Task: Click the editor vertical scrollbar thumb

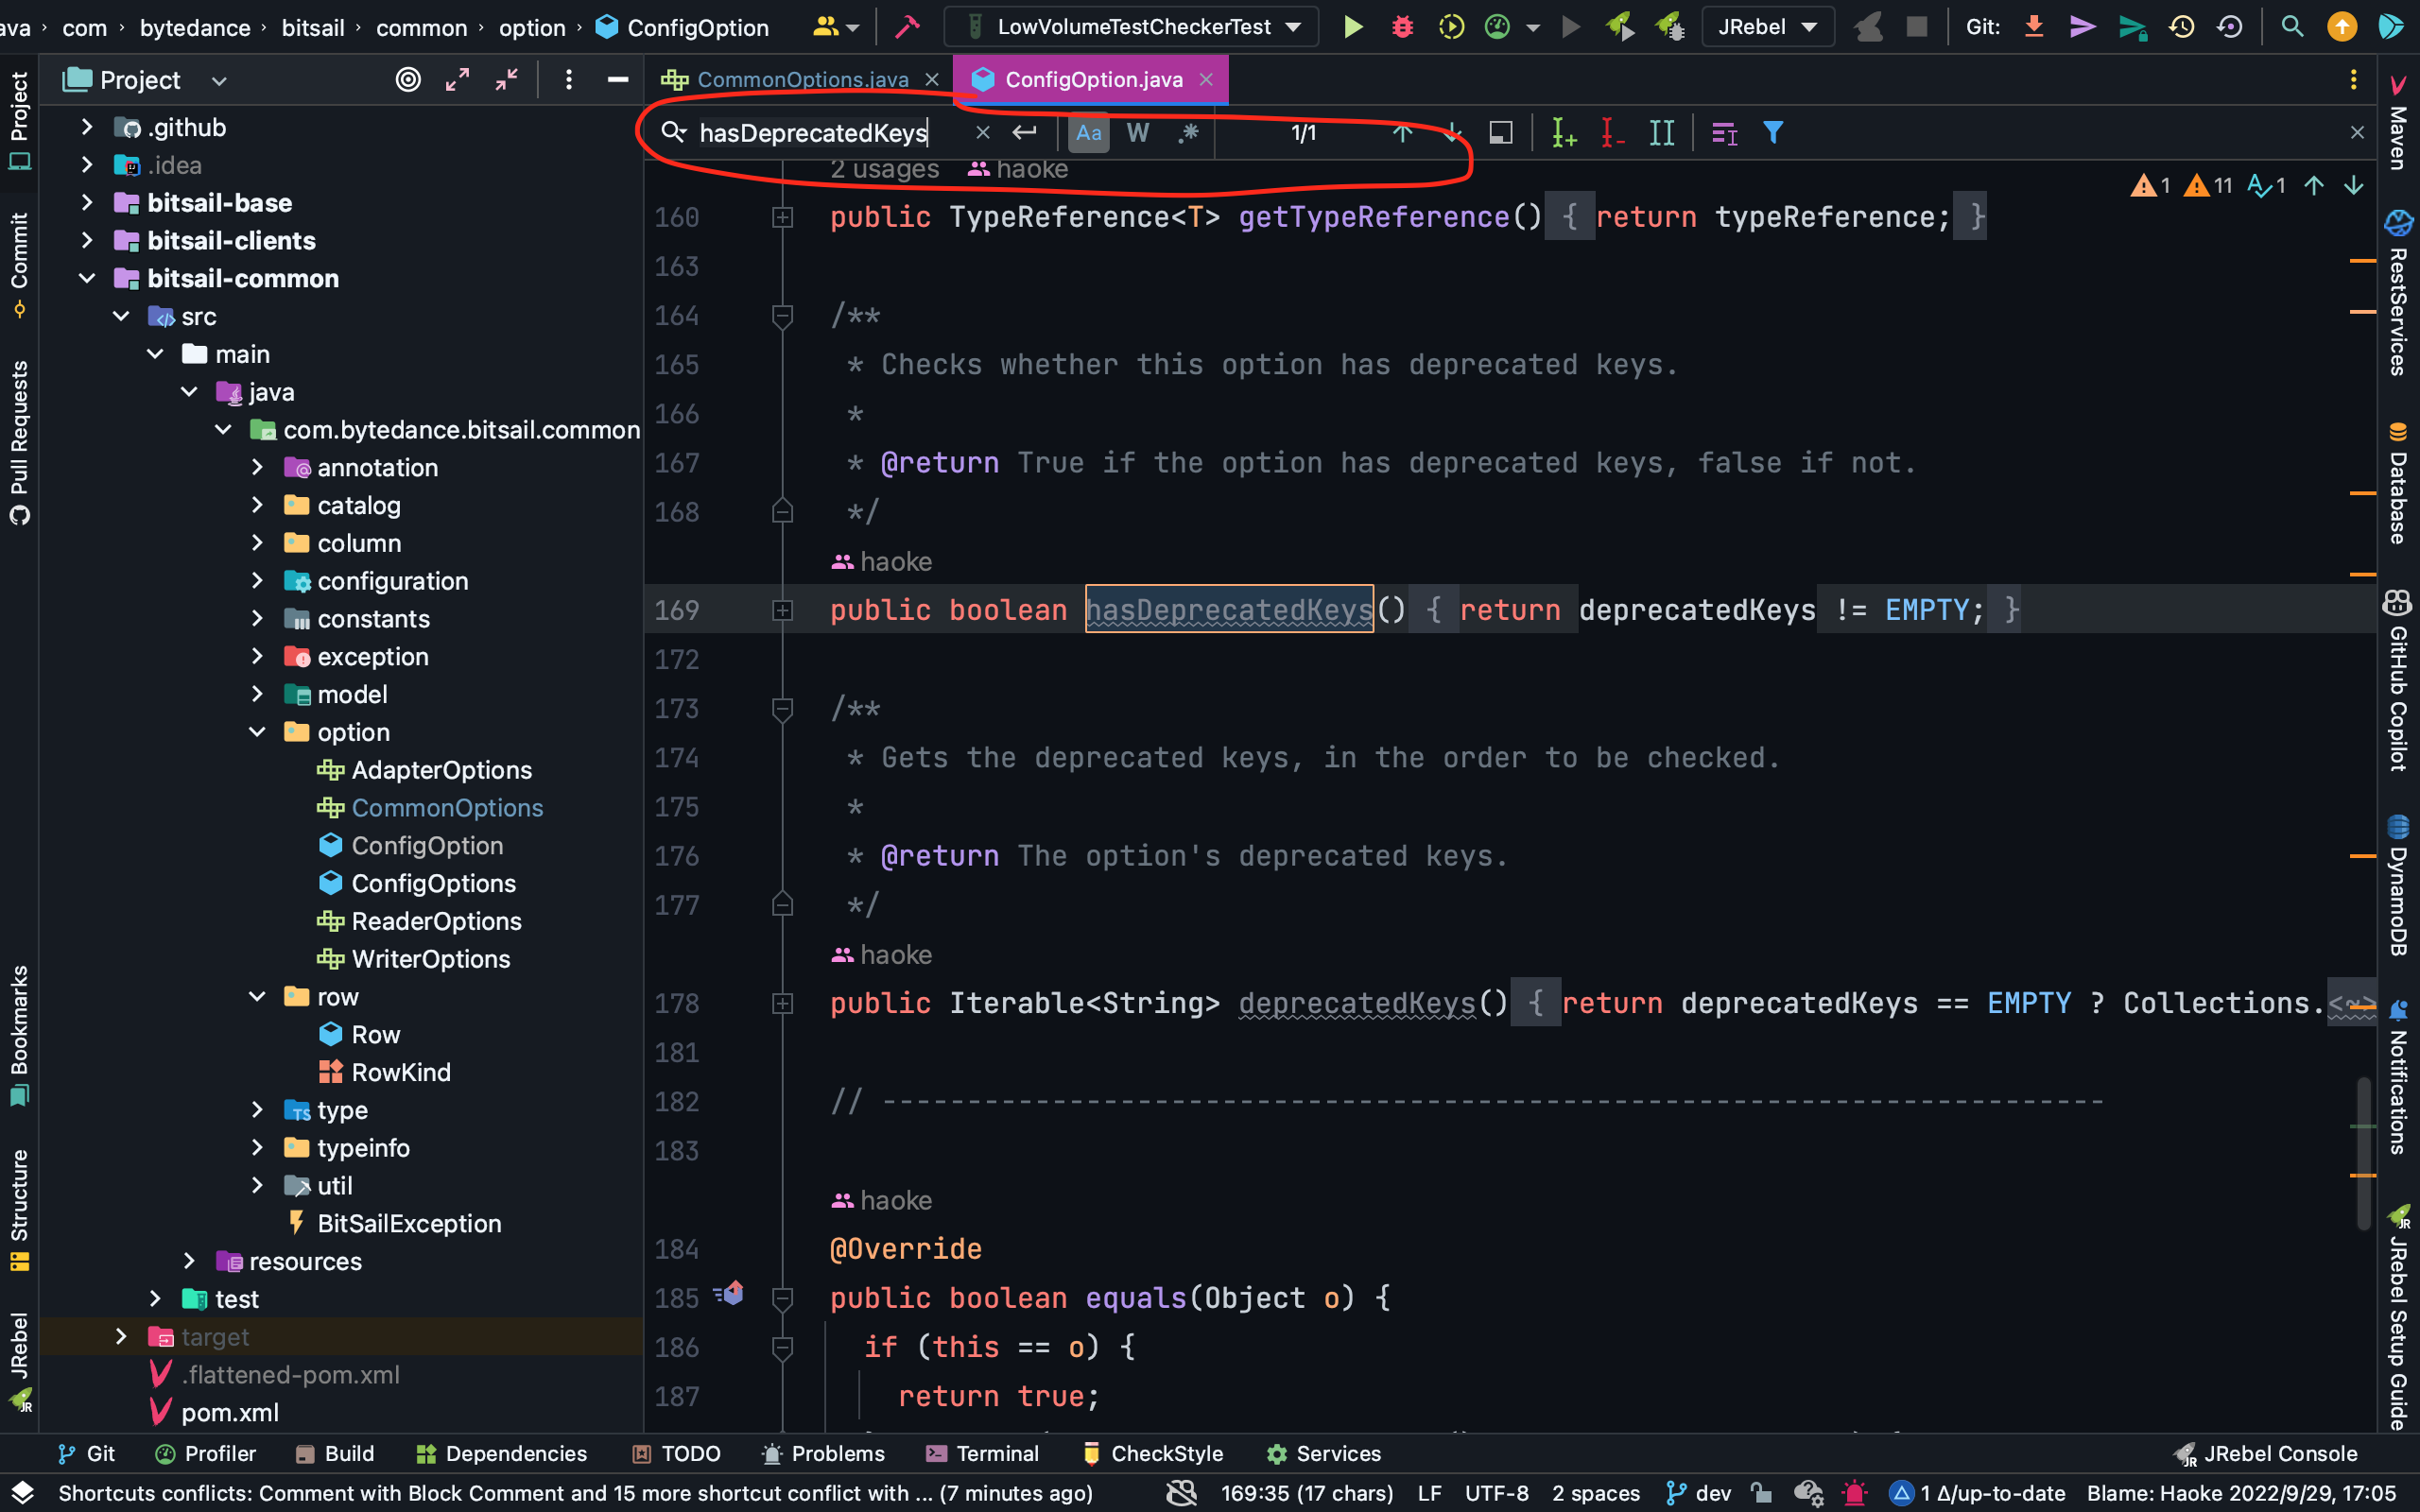Action: tap(2363, 1150)
